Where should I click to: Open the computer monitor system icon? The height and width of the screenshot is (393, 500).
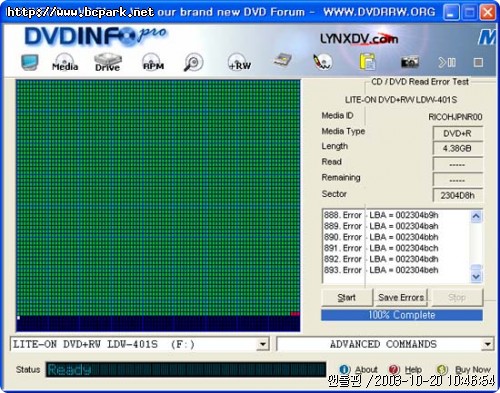(30, 62)
